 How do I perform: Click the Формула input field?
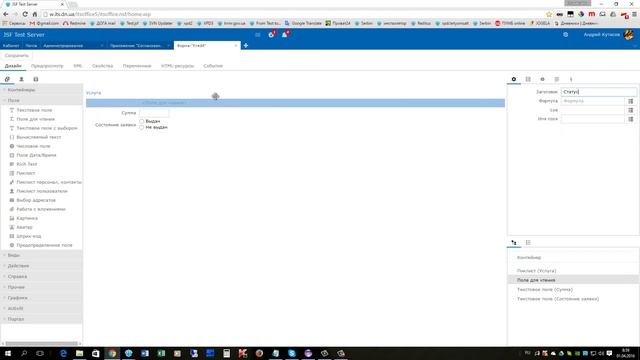(x=593, y=101)
